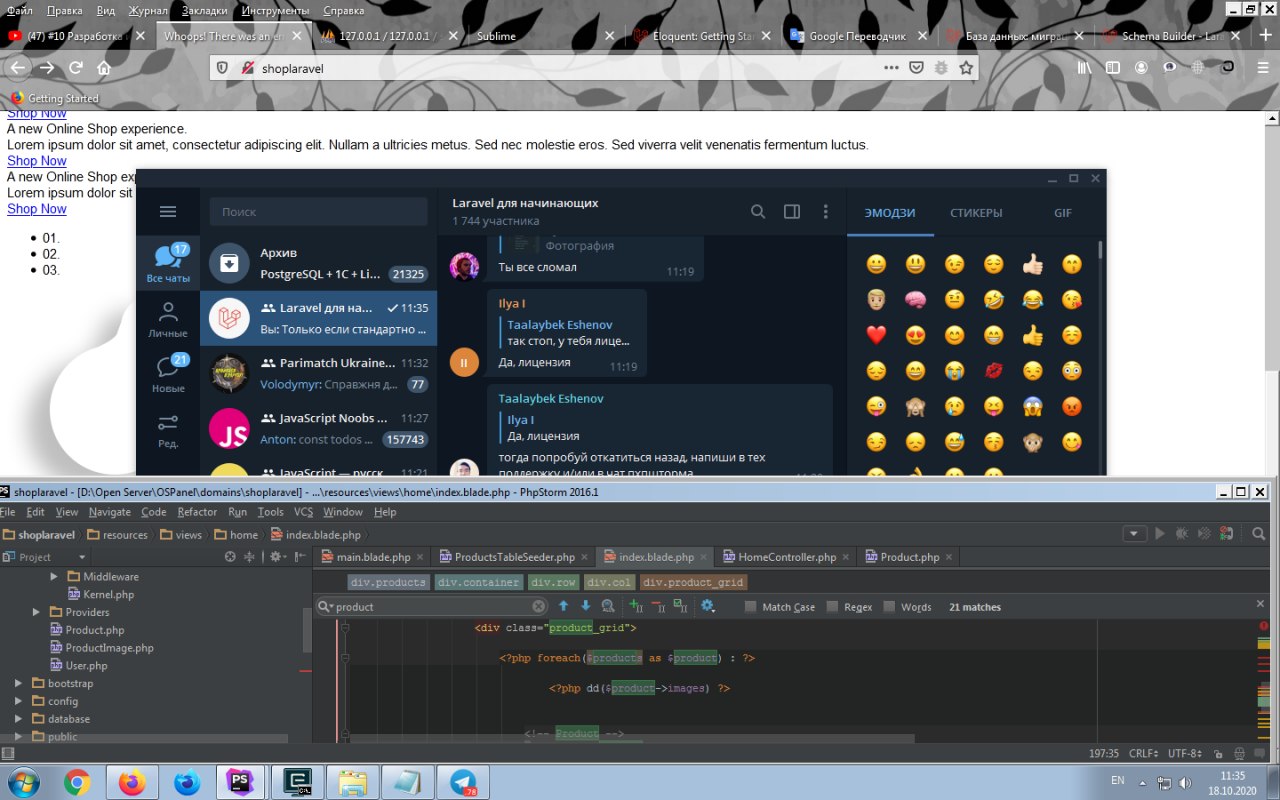Enable Words checkbox
The image size is (1280, 800).
[x=891, y=607]
